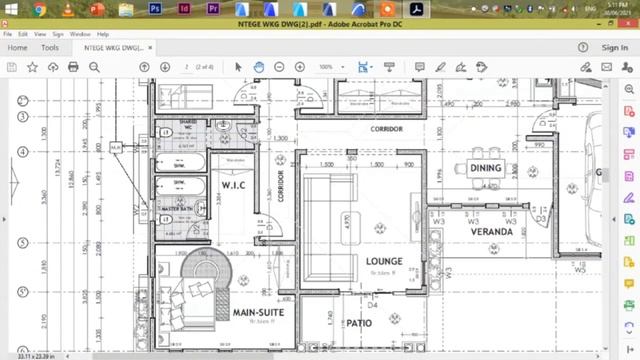The width and height of the screenshot is (640, 360).
Task: Add document to starred favorites
Action: pos(32,67)
